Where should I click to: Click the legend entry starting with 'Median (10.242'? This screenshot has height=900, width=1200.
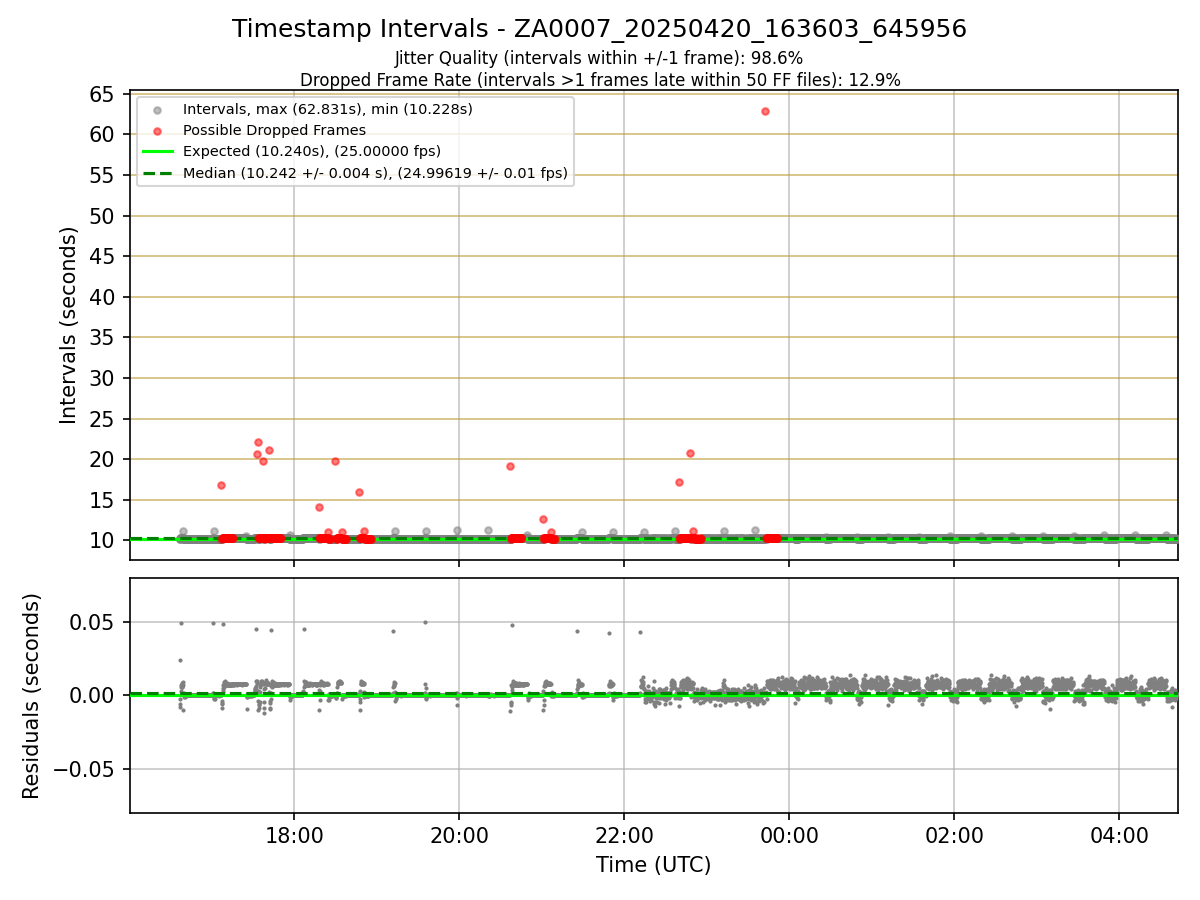tap(375, 173)
